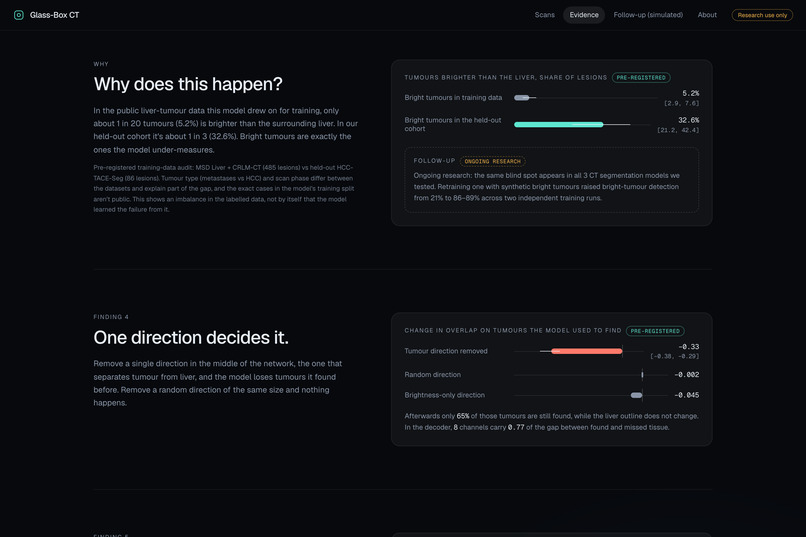Screen dimensions: 806x537
Task: Click the Bright tumours in training data bar
Action: pyautogui.click(x=522, y=98)
